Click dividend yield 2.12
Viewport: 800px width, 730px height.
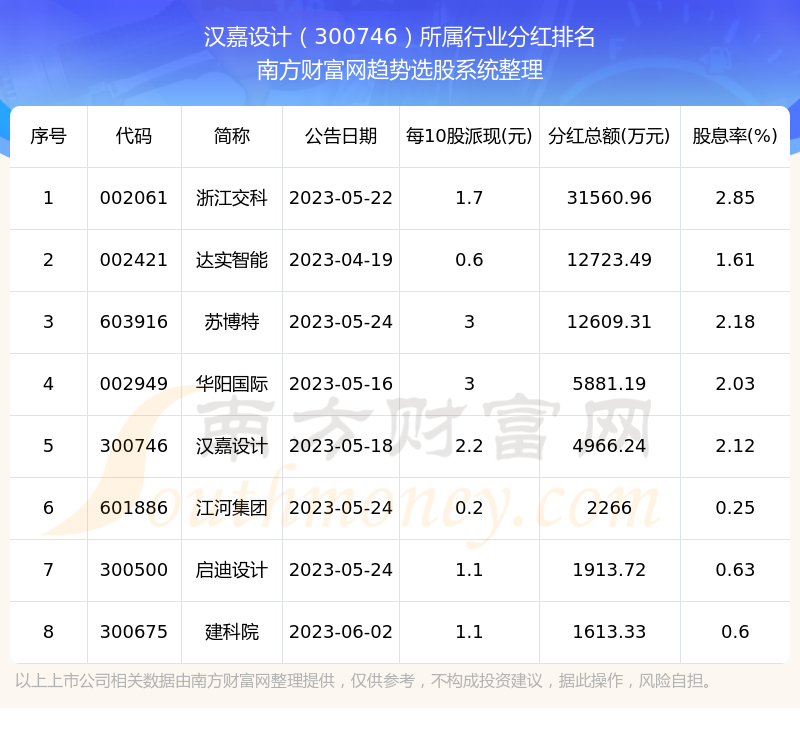pyautogui.click(x=735, y=446)
